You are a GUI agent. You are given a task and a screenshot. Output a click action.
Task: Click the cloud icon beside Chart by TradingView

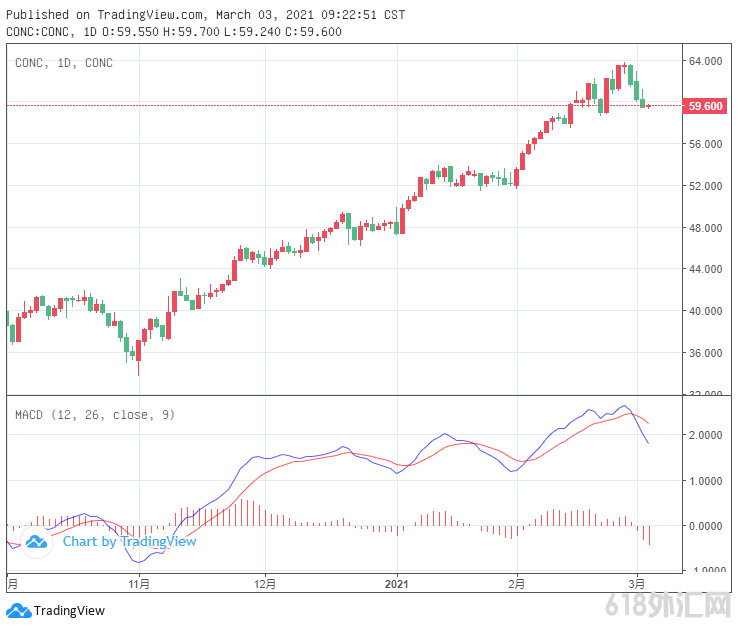[37, 542]
